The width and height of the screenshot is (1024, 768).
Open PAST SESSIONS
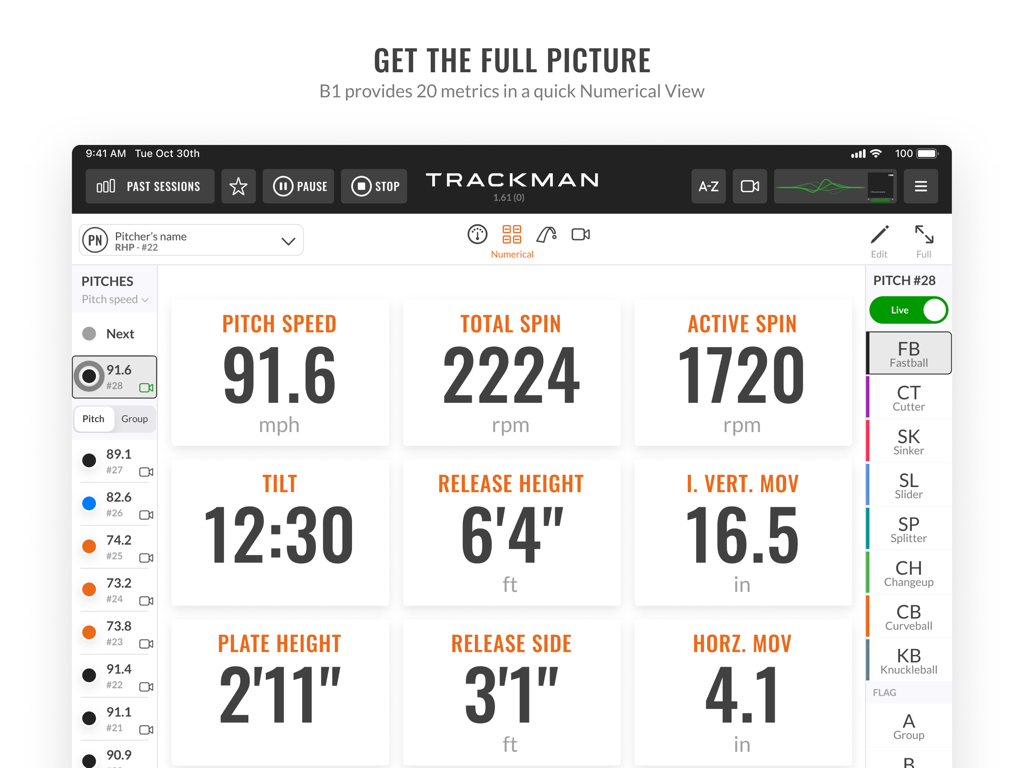[x=149, y=186]
